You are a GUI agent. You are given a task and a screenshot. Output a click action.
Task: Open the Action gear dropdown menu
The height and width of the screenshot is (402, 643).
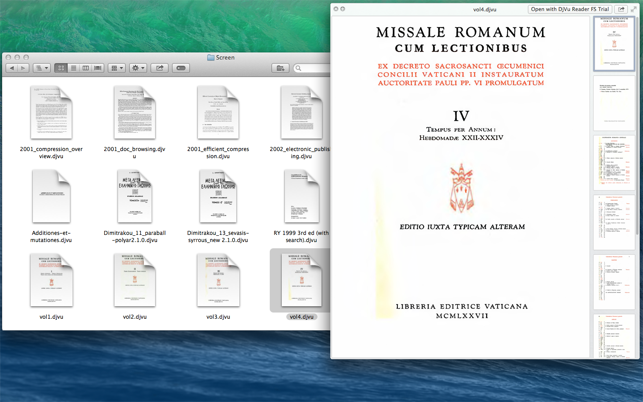(x=138, y=68)
